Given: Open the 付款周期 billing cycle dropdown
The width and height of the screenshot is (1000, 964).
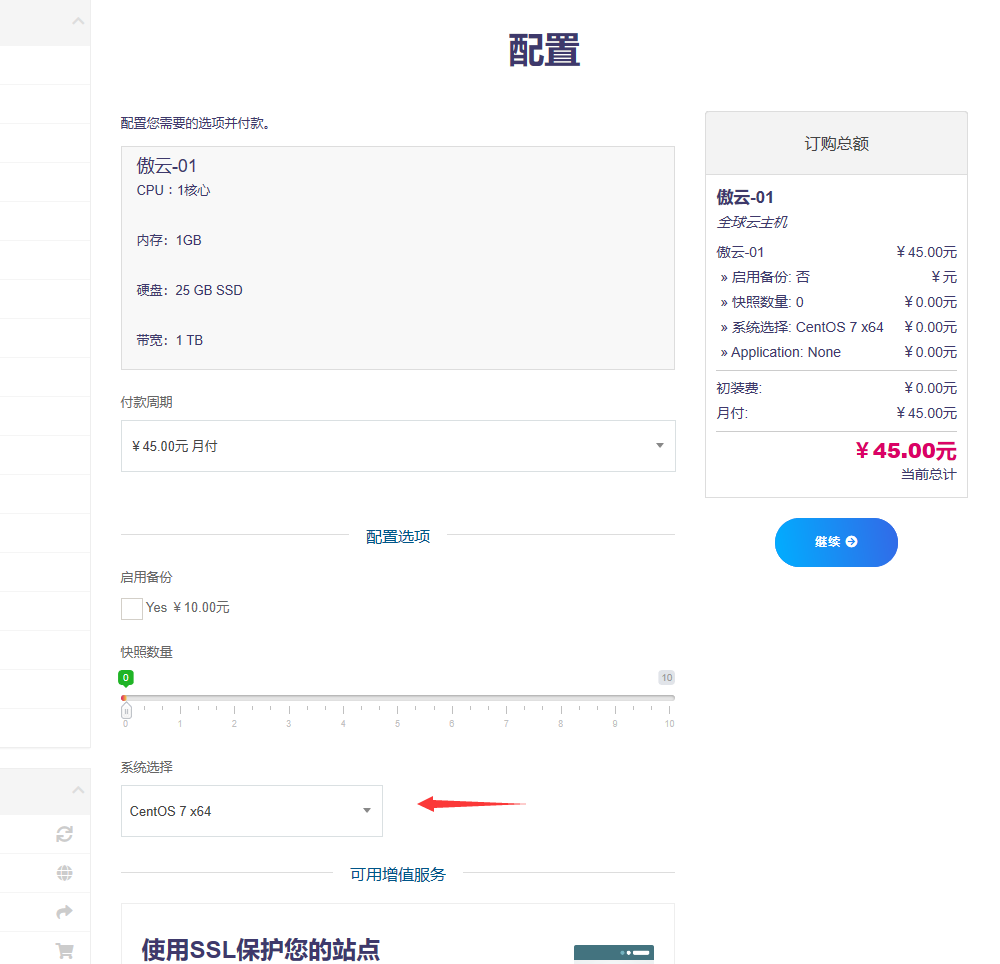Looking at the screenshot, I should tap(397, 446).
